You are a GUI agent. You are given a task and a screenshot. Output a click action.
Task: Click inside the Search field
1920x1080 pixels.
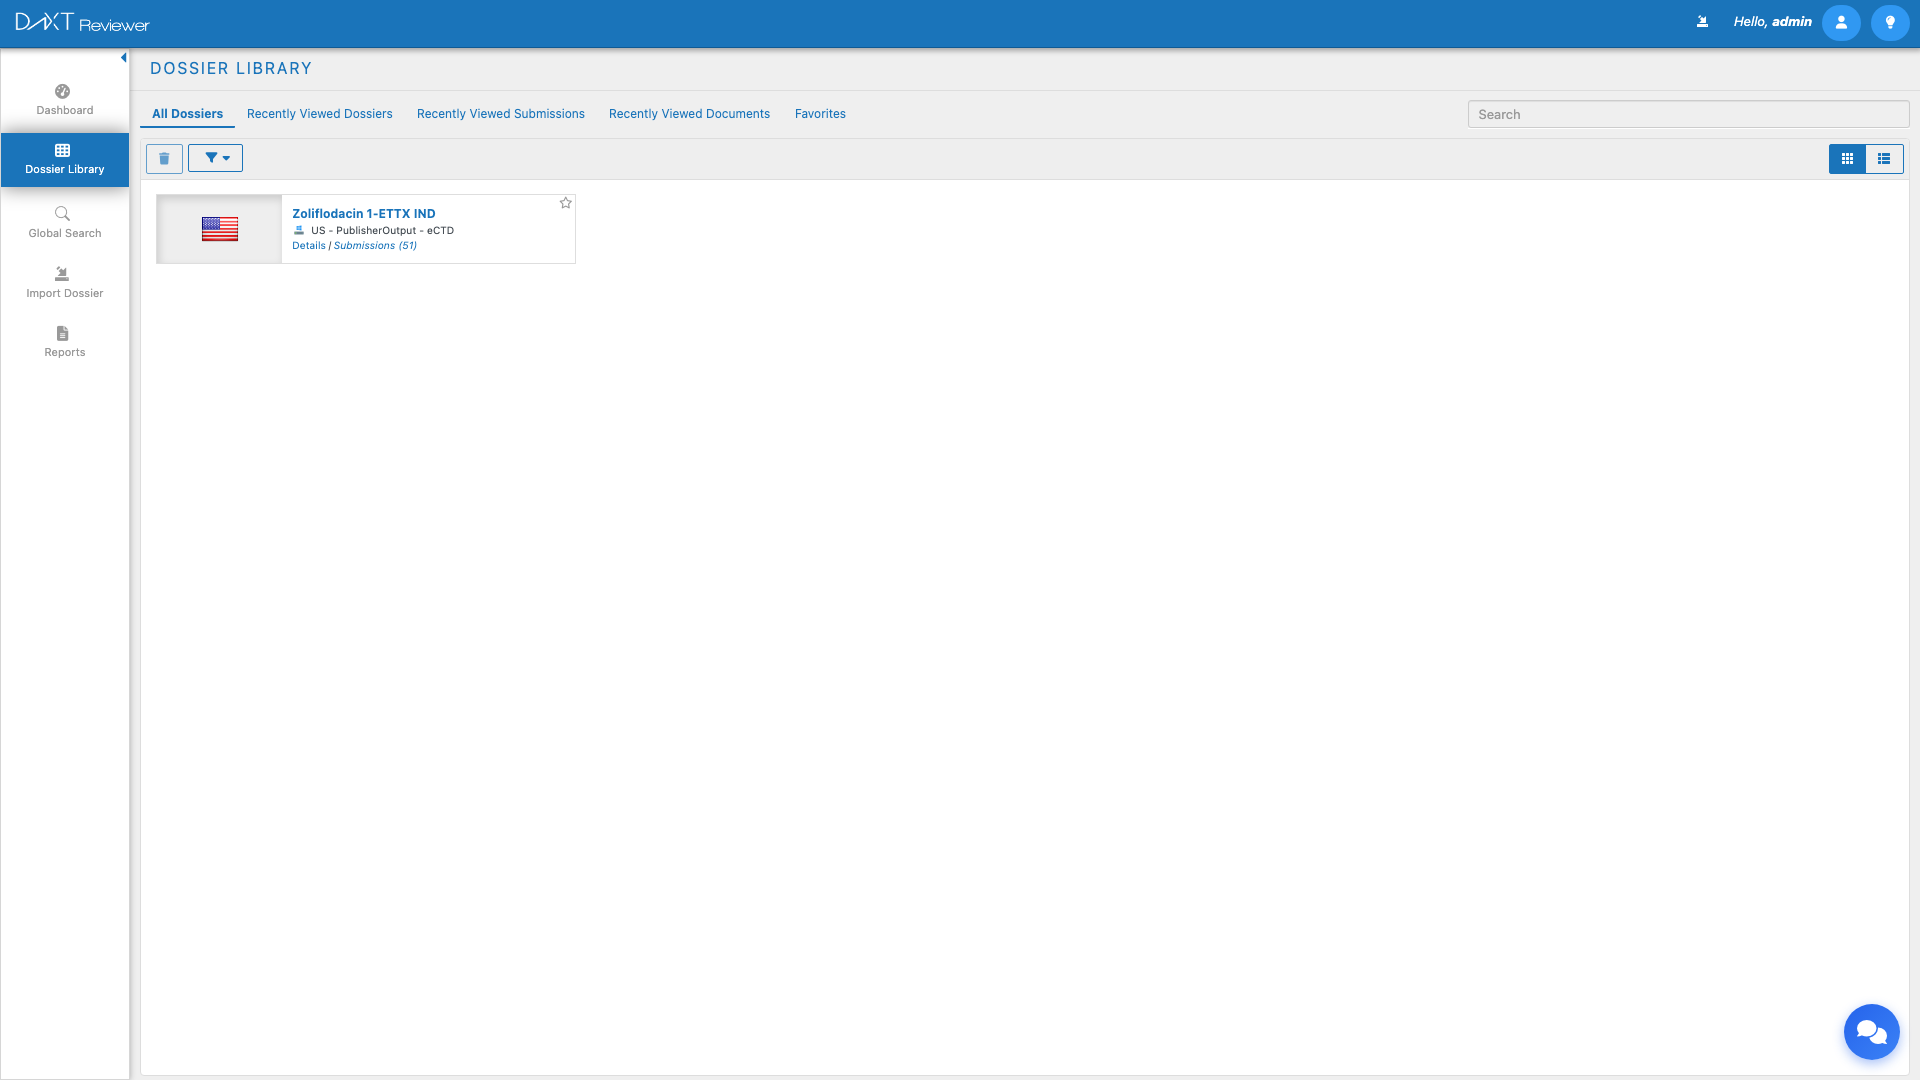[1687, 114]
